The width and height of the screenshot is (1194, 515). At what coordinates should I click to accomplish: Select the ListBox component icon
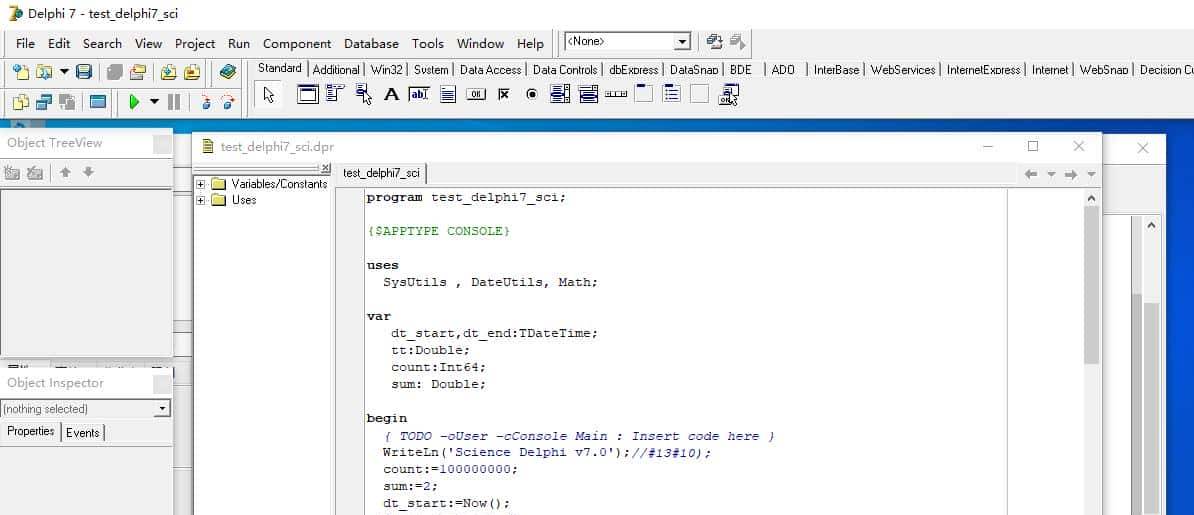pyautogui.click(x=560, y=94)
